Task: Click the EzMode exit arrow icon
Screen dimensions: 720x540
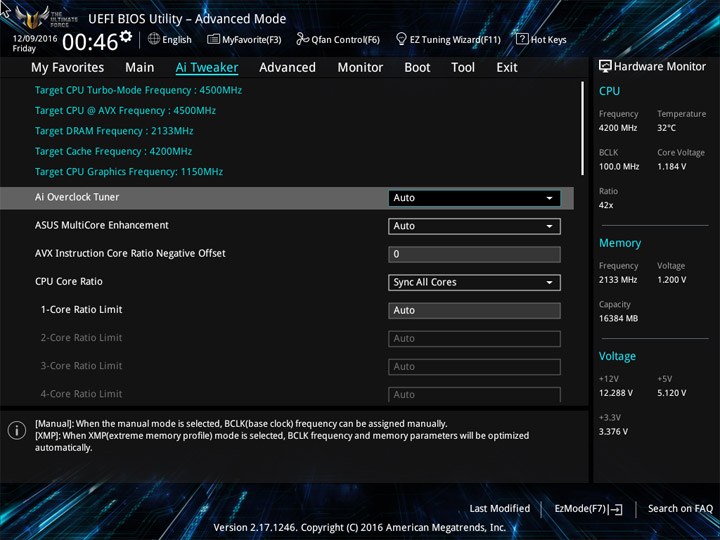Action: [x=616, y=509]
